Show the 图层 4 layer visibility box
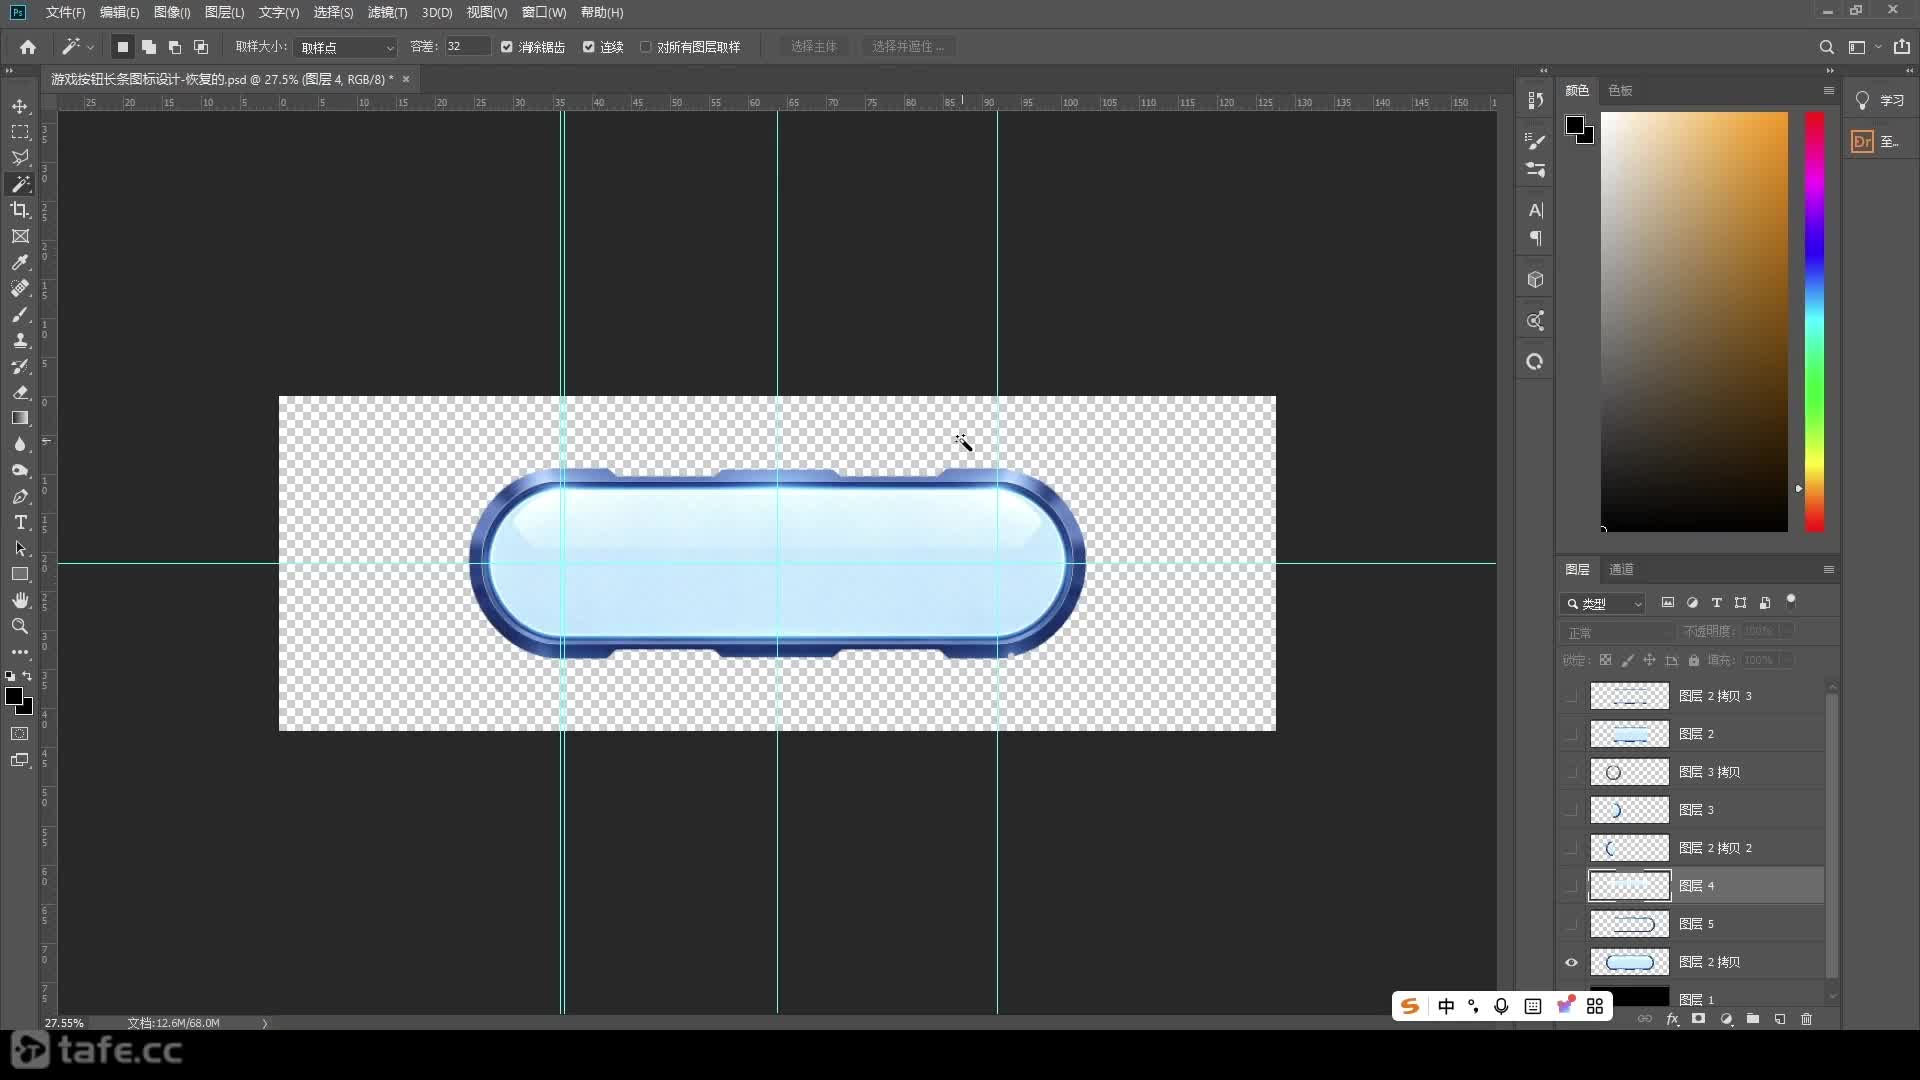 (1571, 886)
